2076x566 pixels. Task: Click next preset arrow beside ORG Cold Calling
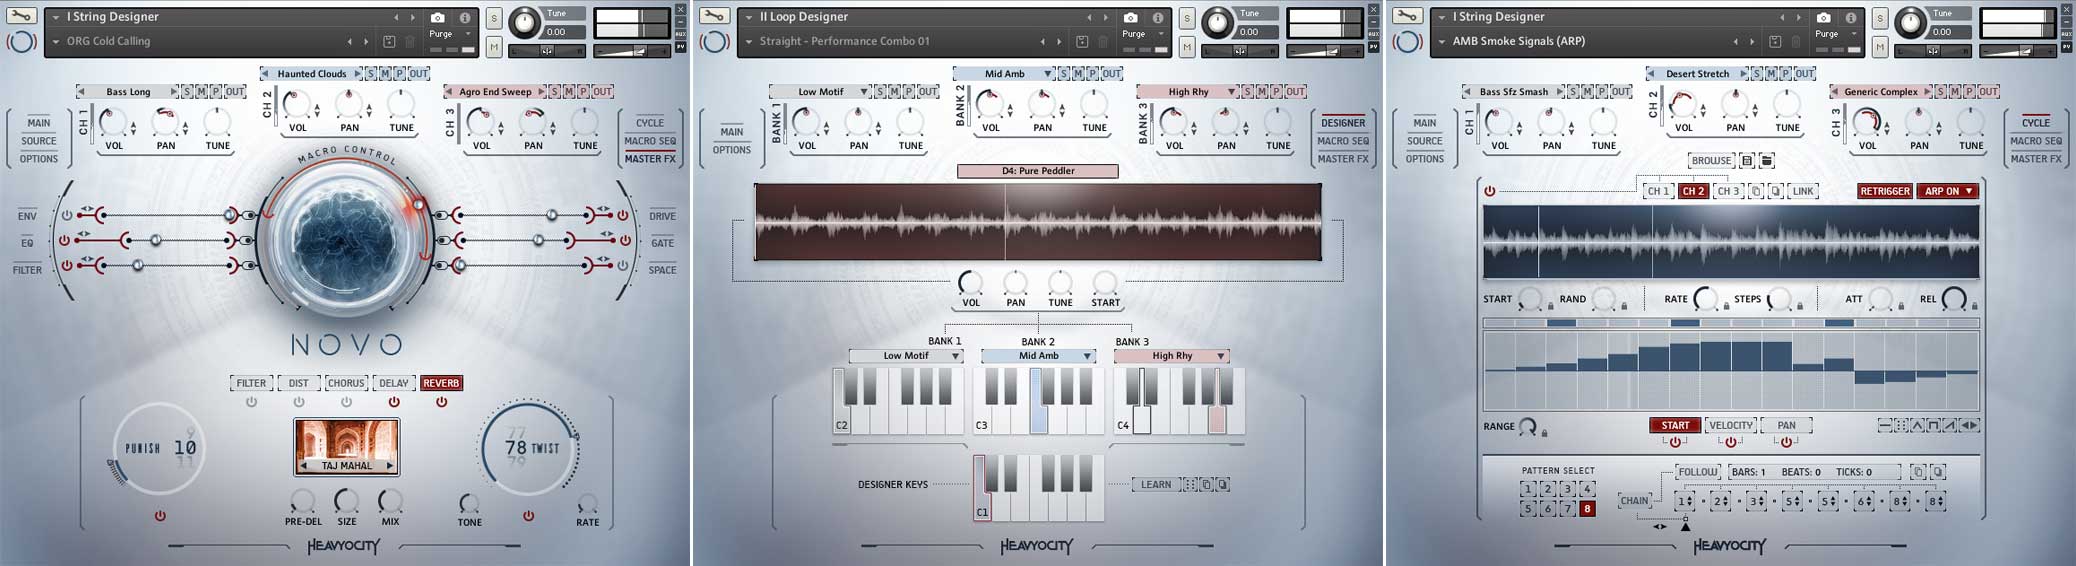pyautogui.click(x=364, y=41)
